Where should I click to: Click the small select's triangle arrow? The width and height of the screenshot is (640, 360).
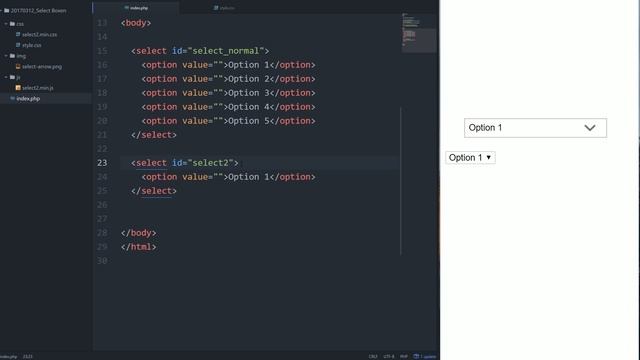coord(489,158)
